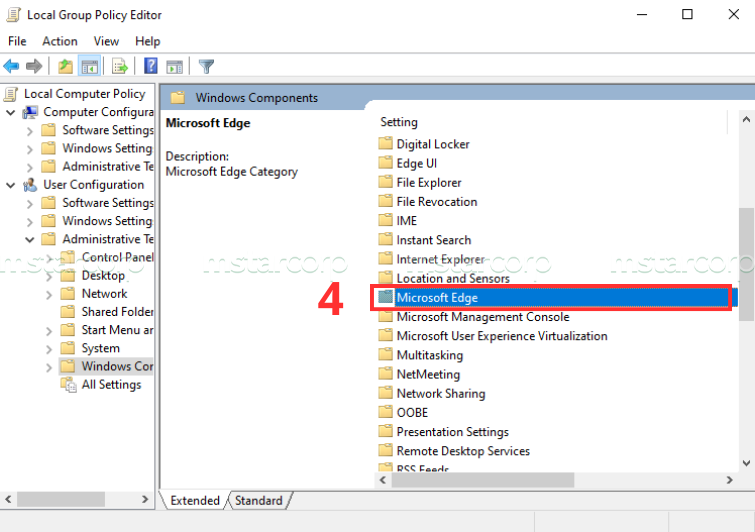Click the Back arrow toolbar icon
The width and height of the screenshot is (755, 532).
pyautogui.click(x=11, y=66)
